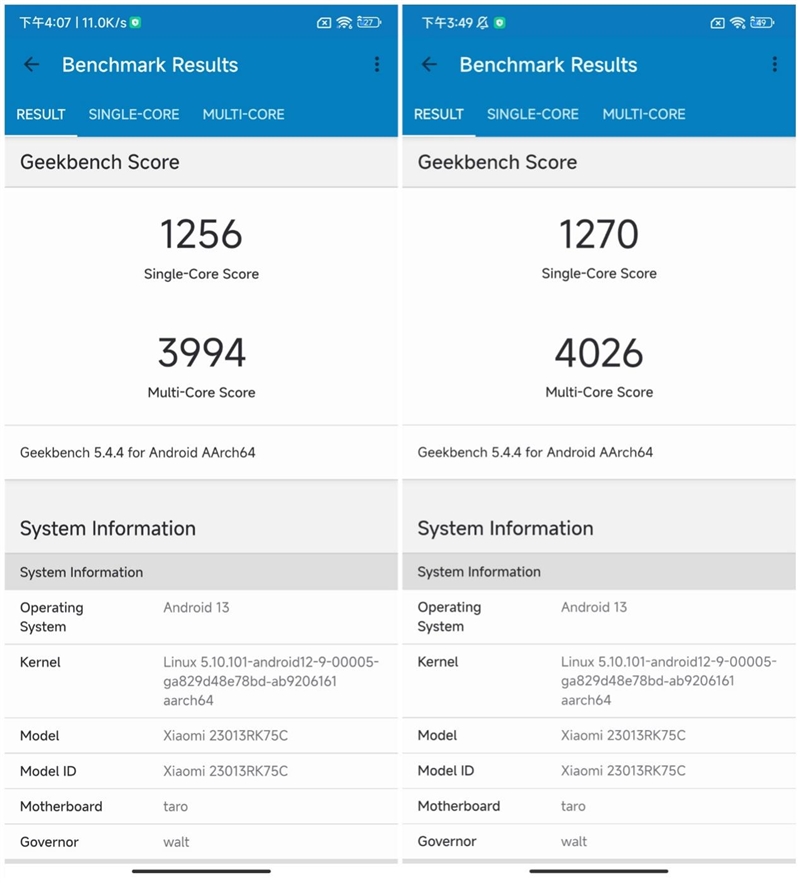Tap the left home gesture bar
Viewport: 800px width, 883px height.
[201, 871]
